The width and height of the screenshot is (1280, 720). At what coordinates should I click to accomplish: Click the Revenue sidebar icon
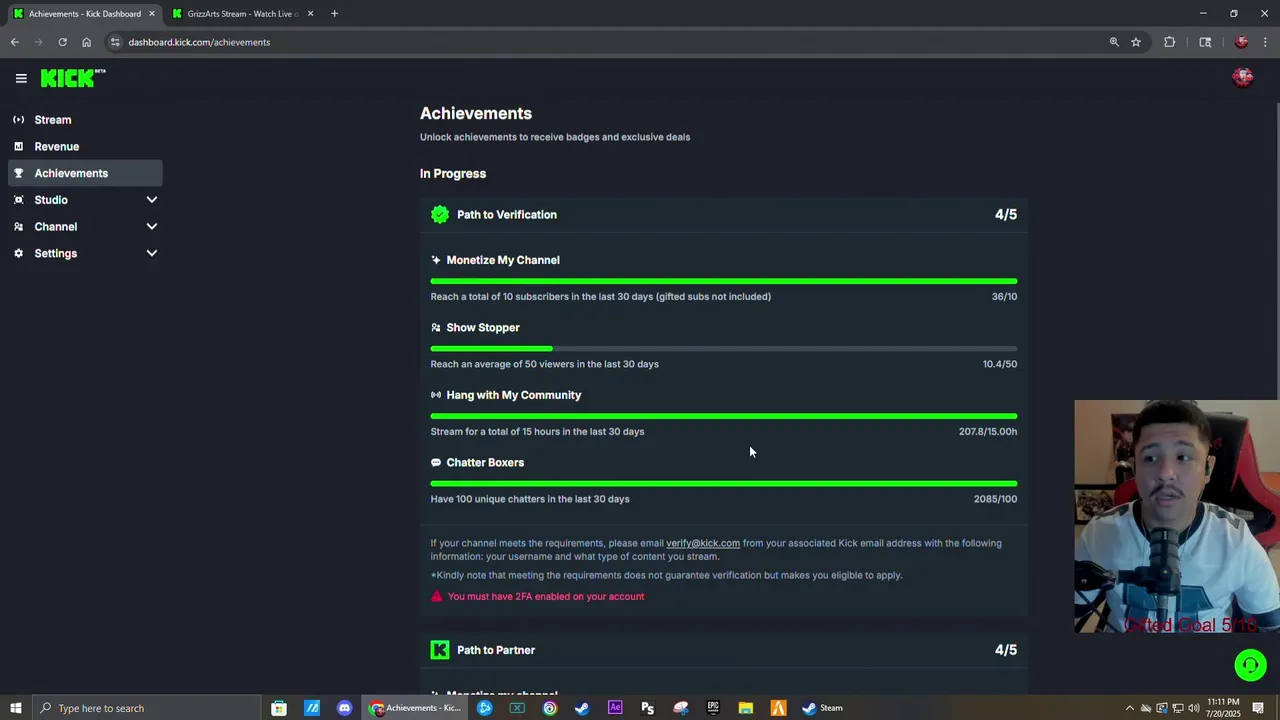[x=18, y=146]
